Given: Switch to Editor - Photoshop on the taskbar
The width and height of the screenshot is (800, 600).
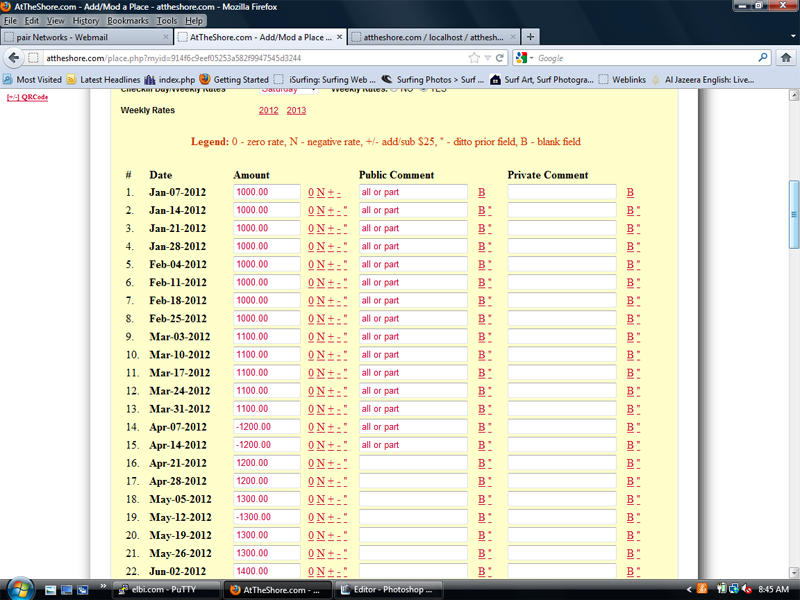Looking at the screenshot, I should tap(388, 590).
